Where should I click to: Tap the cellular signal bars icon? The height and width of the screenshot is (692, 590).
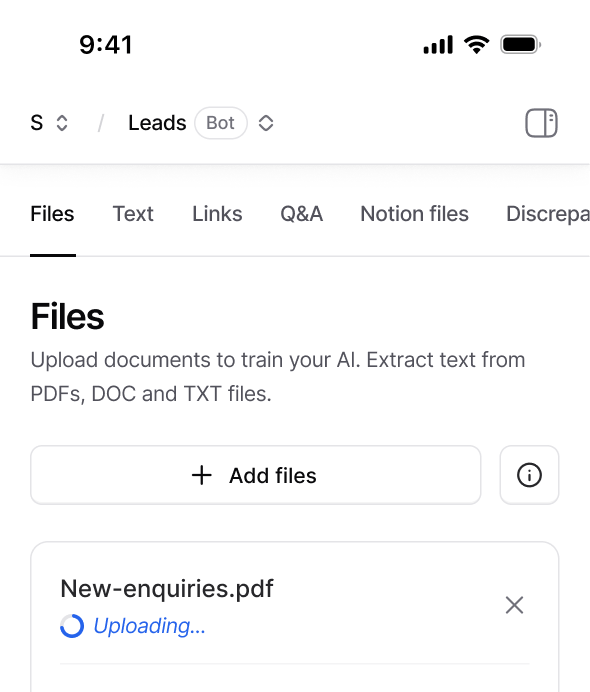point(438,45)
